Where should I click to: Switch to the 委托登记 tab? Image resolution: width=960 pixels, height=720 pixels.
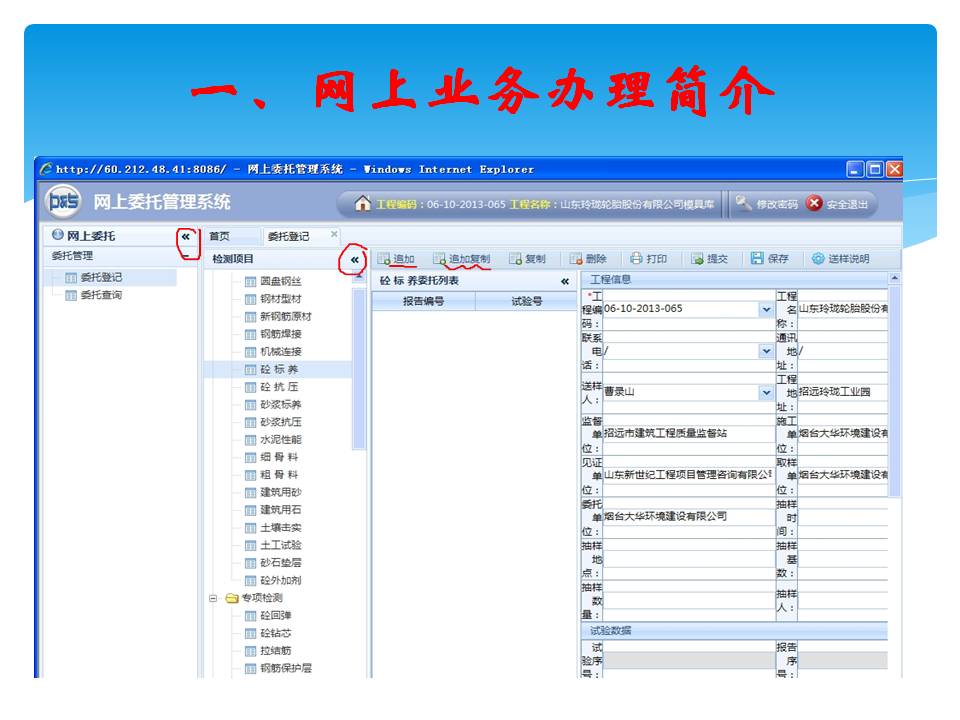(288, 236)
